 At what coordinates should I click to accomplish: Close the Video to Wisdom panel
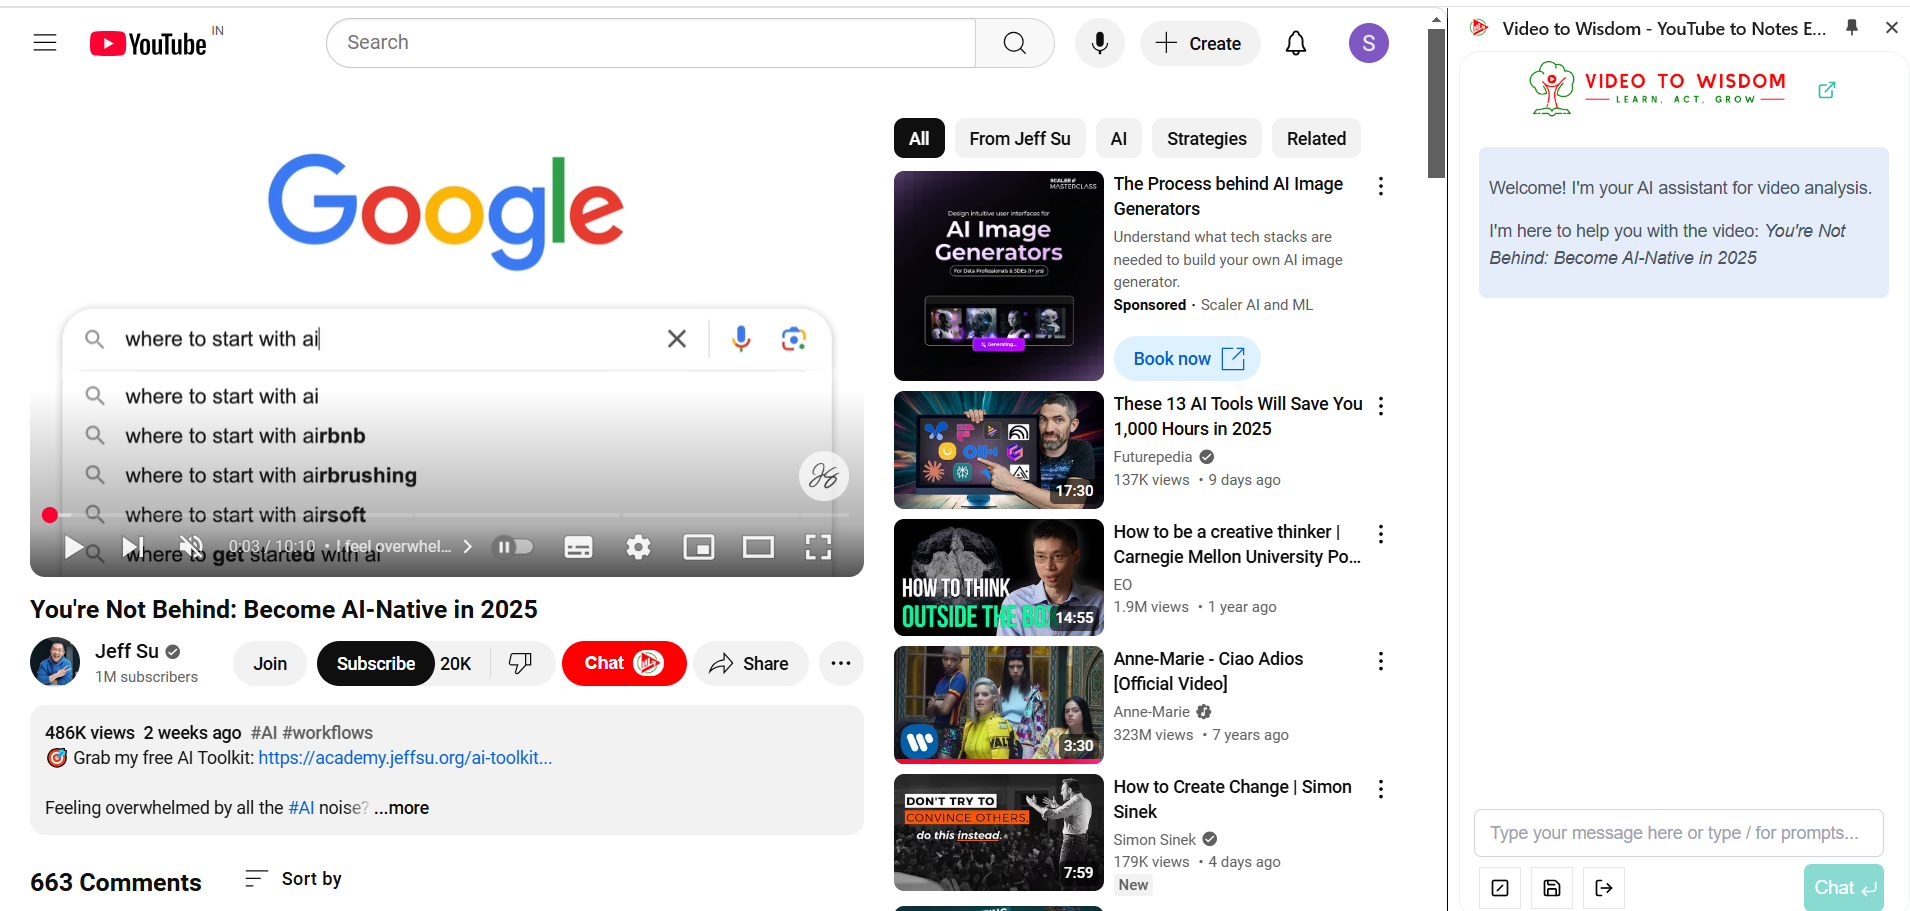(1892, 28)
